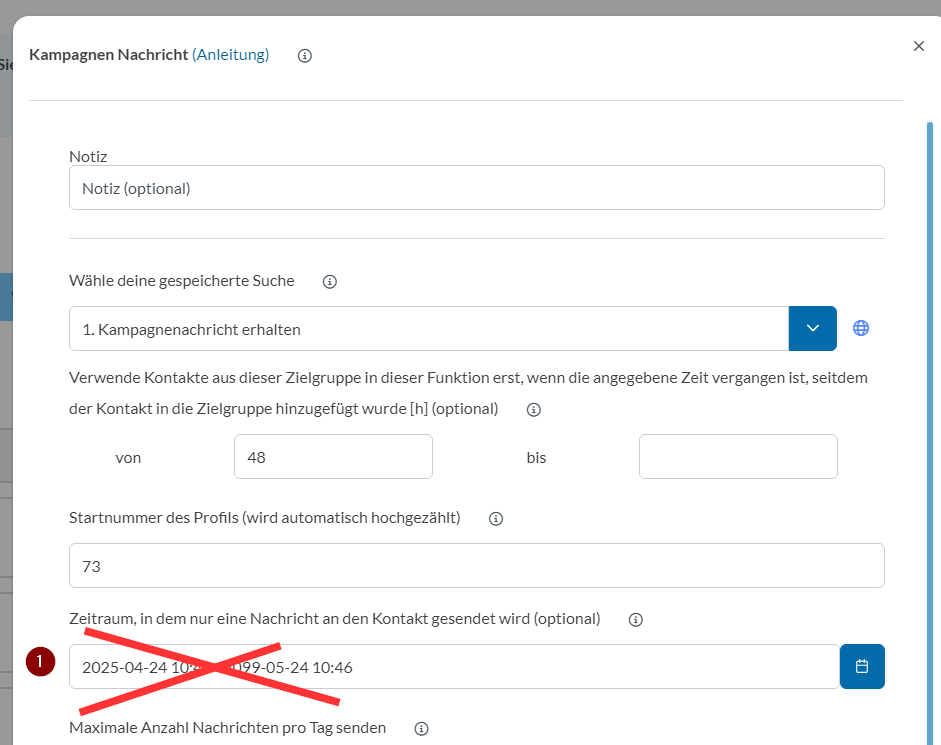
Task: Open the calendar date picker button
Action: coord(862,667)
